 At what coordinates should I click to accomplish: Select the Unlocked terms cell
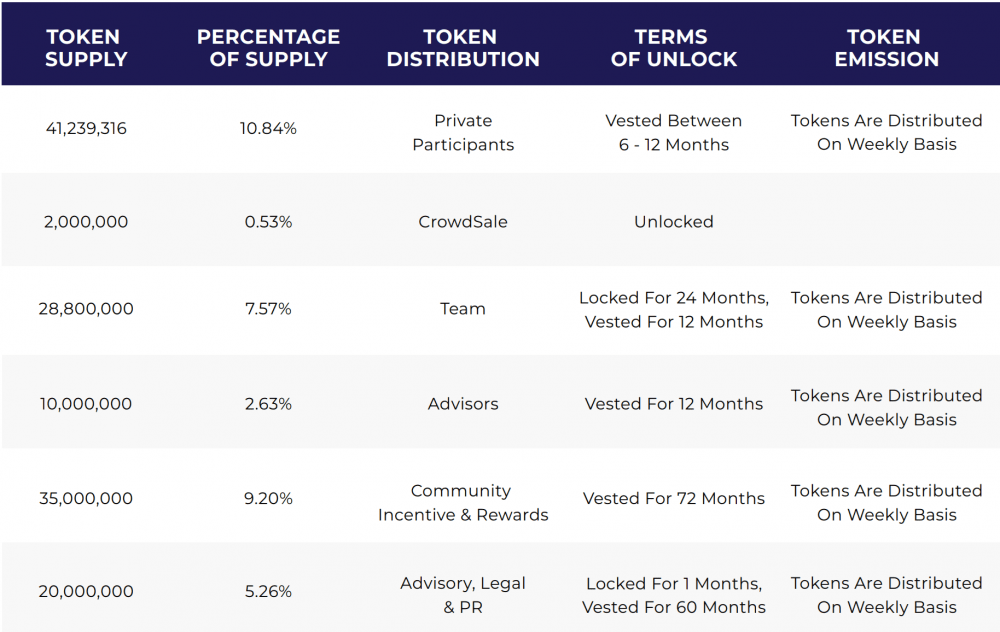[x=673, y=222]
